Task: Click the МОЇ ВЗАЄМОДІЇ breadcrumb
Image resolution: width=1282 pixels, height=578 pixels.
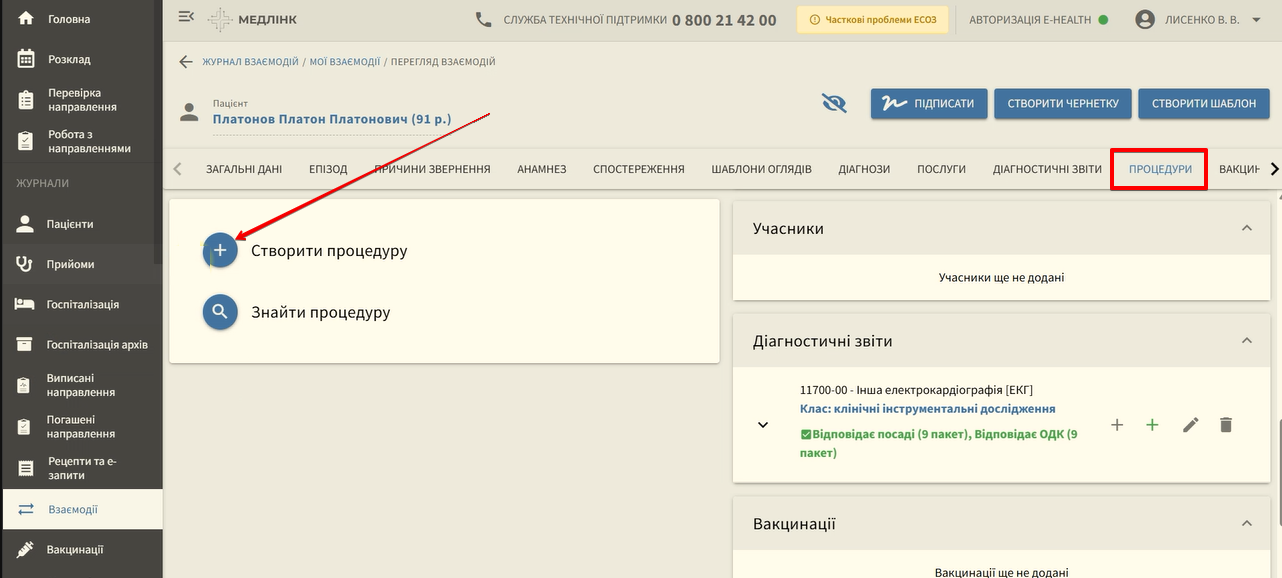Action: pos(344,62)
